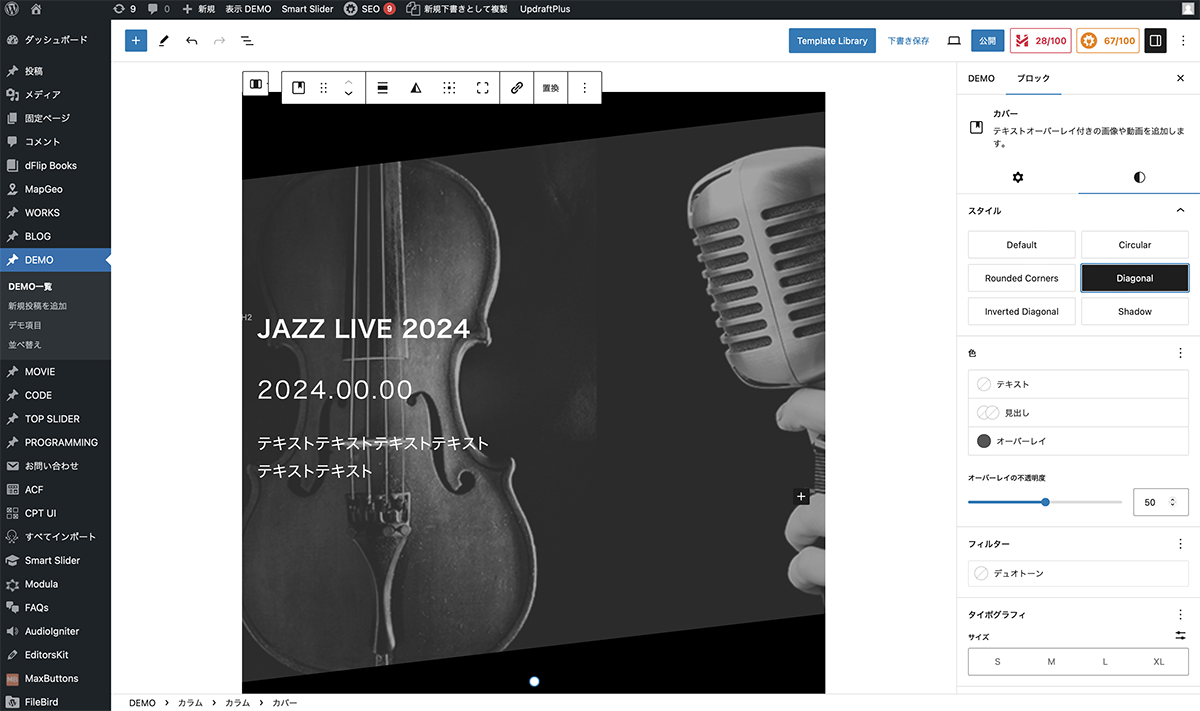
Task: Open the document overview list icon
Action: pyautogui.click(x=247, y=41)
